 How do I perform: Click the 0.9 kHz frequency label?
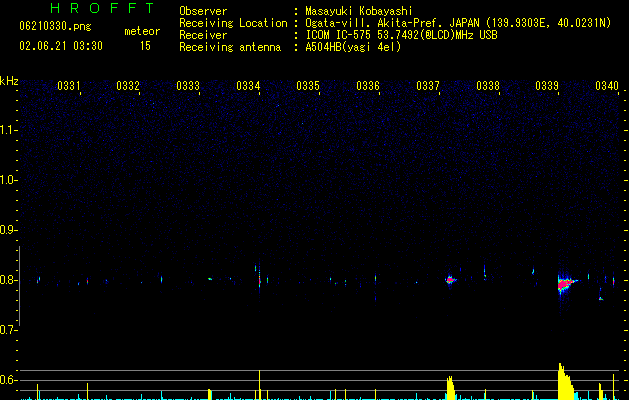coord(8,230)
